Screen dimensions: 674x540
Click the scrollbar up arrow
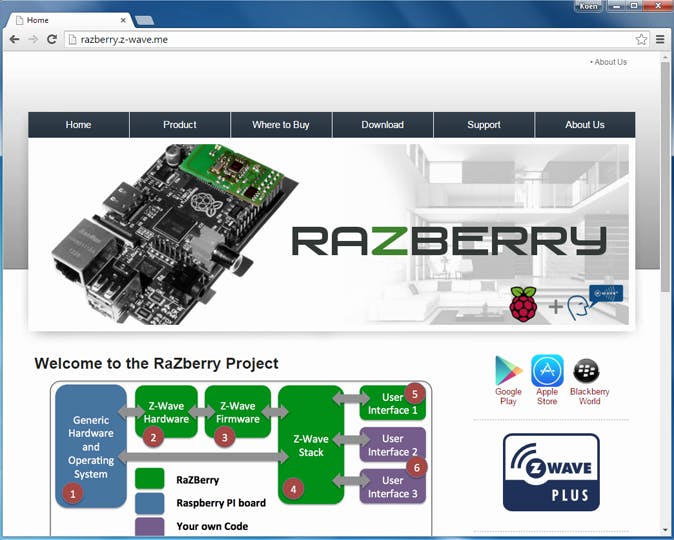pos(665,57)
